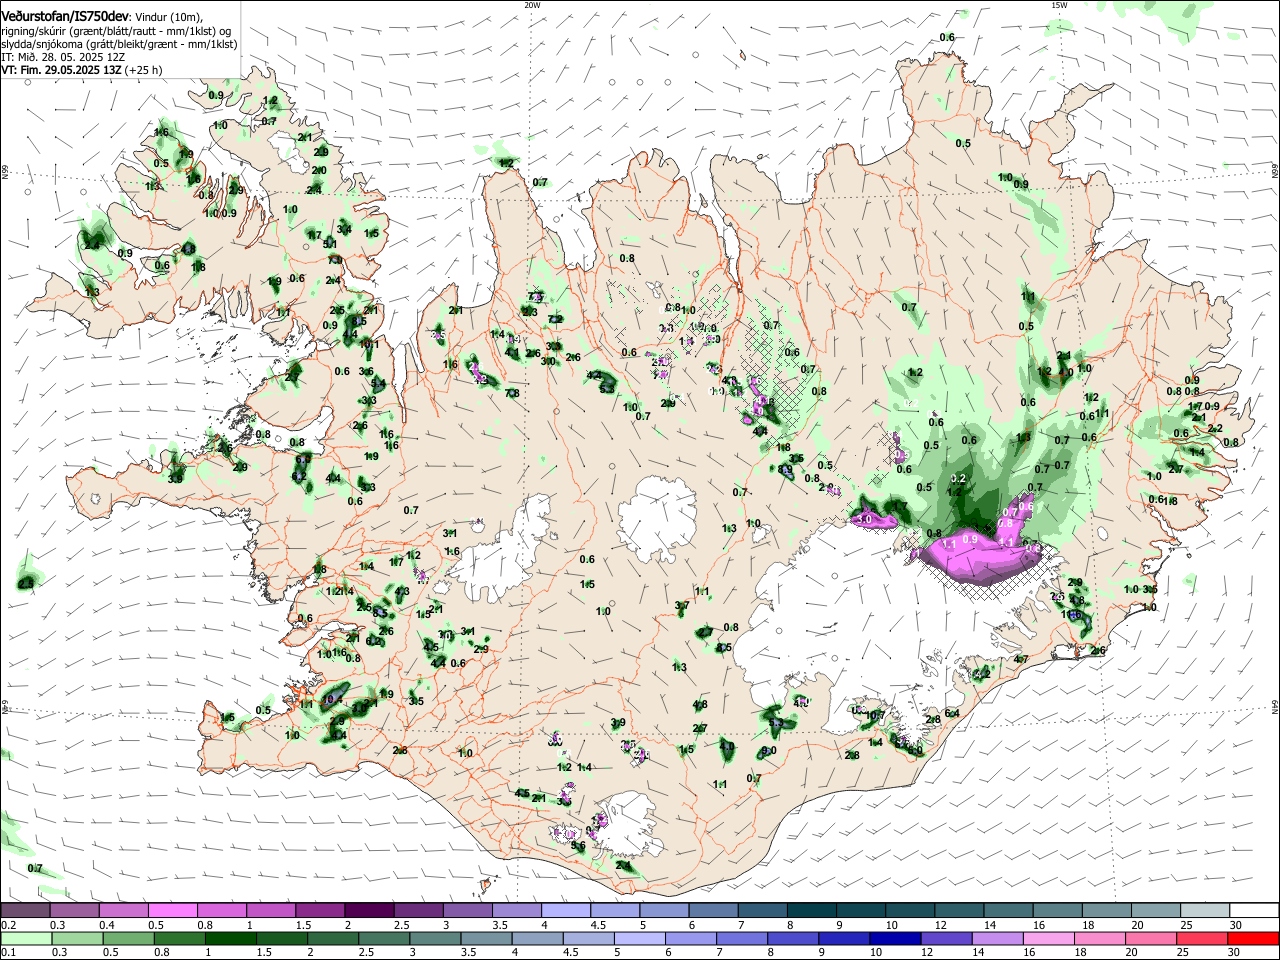The width and height of the screenshot is (1280, 960).
Task: Click the slydda/snjókoma legend description line
Action: pos(119,44)
